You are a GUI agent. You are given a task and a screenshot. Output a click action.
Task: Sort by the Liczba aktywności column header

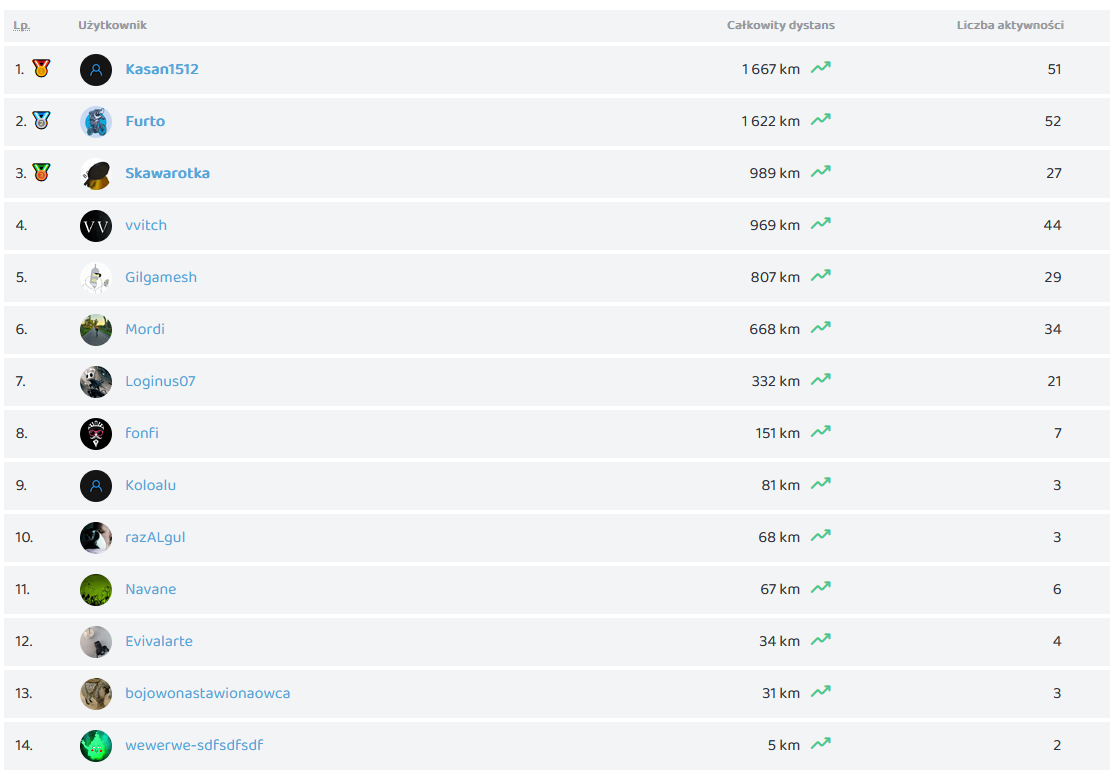click(1010, 25)
